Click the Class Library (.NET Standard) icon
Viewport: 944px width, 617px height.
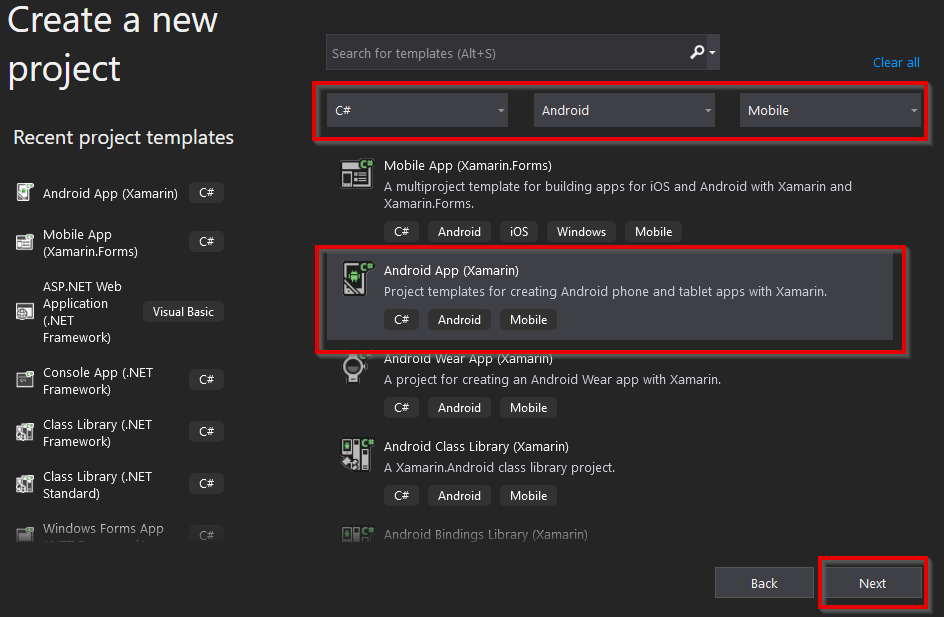click(x=24, y=483)
